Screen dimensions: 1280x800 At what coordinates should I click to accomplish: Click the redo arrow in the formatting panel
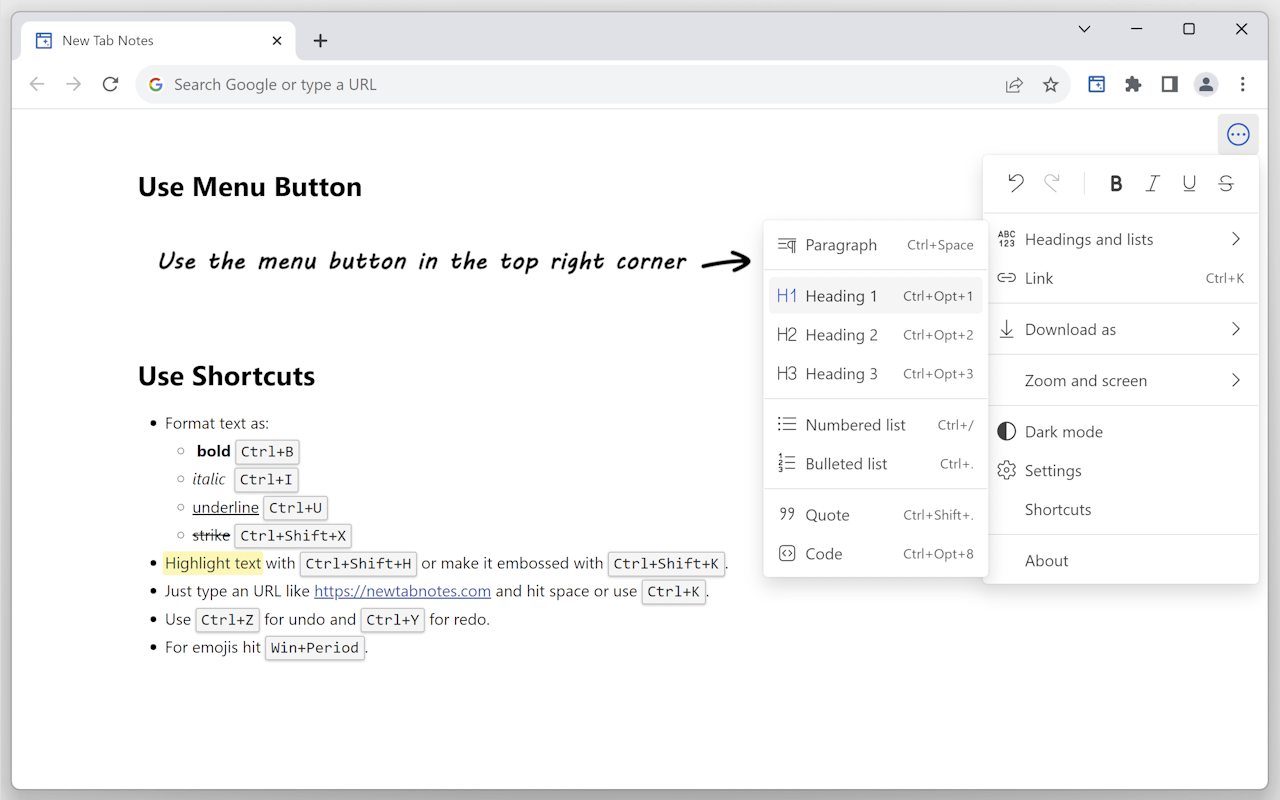(x=1052, y=183)
